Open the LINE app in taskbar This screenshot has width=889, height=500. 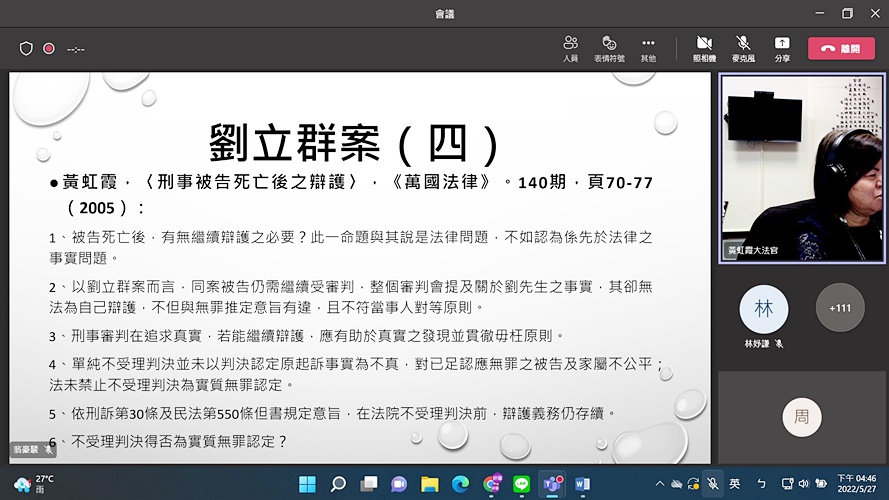[521, 484]
